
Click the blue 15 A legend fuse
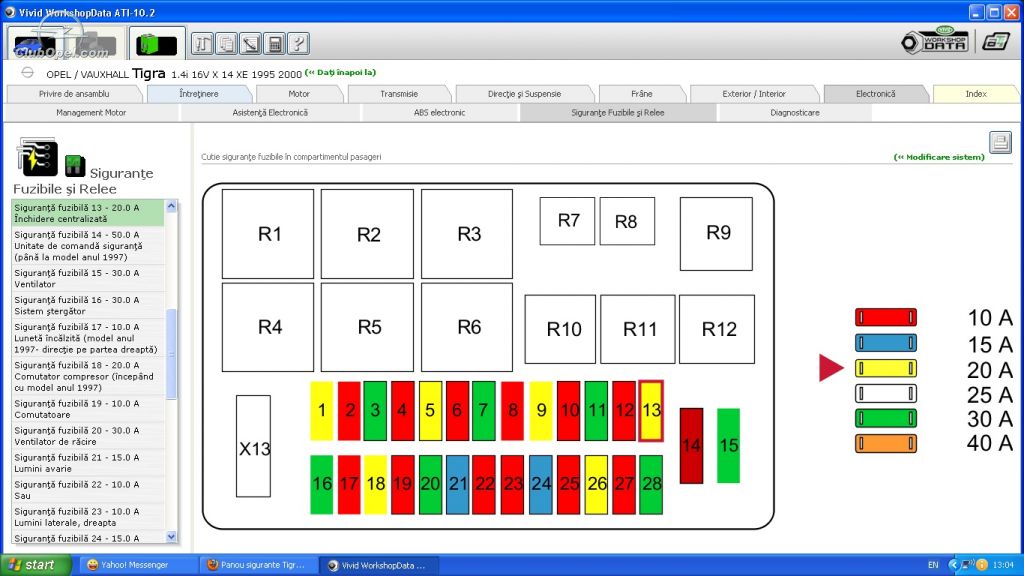point(886,343)
